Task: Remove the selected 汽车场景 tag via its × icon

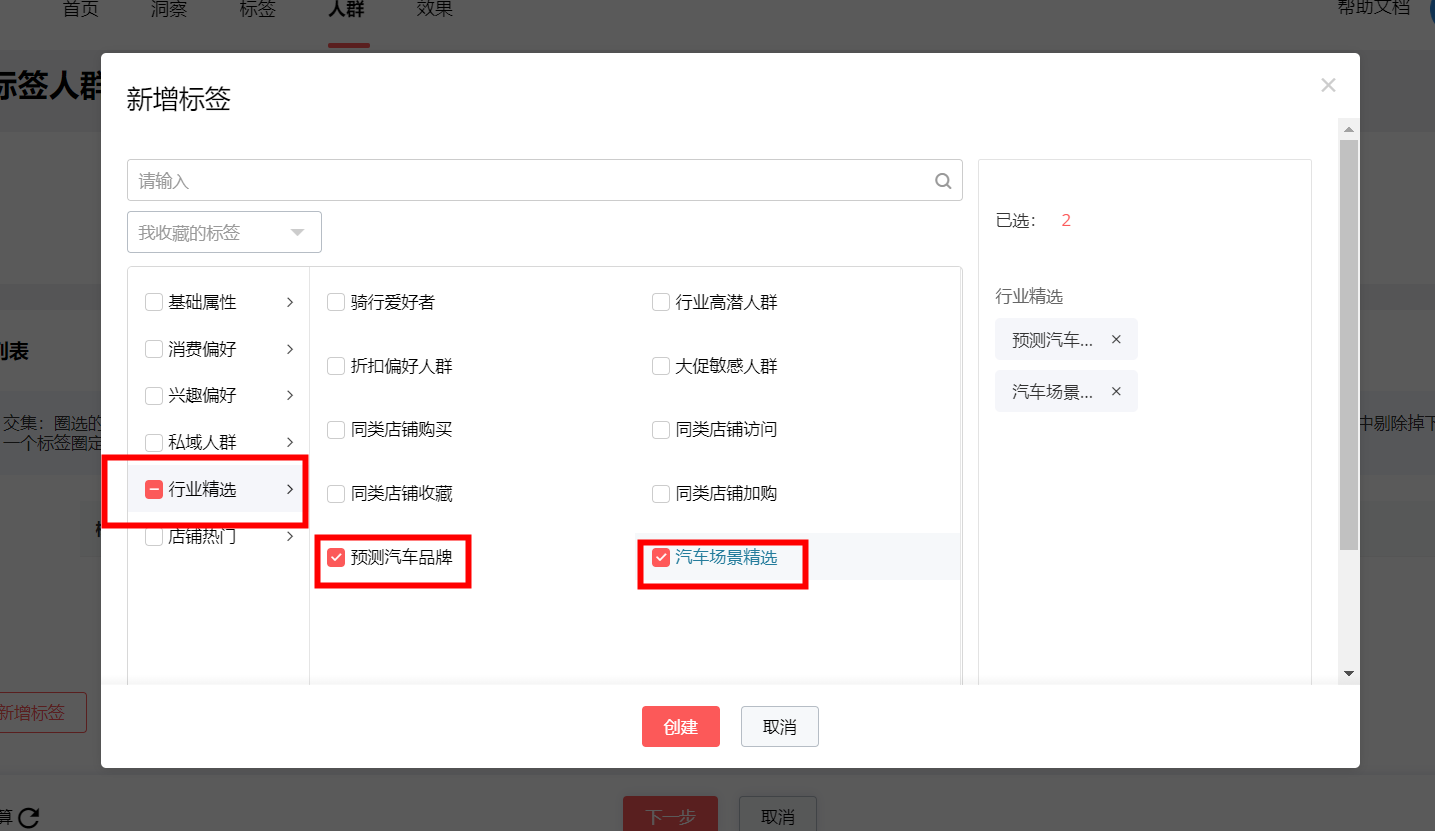Action: (1116, 391)
